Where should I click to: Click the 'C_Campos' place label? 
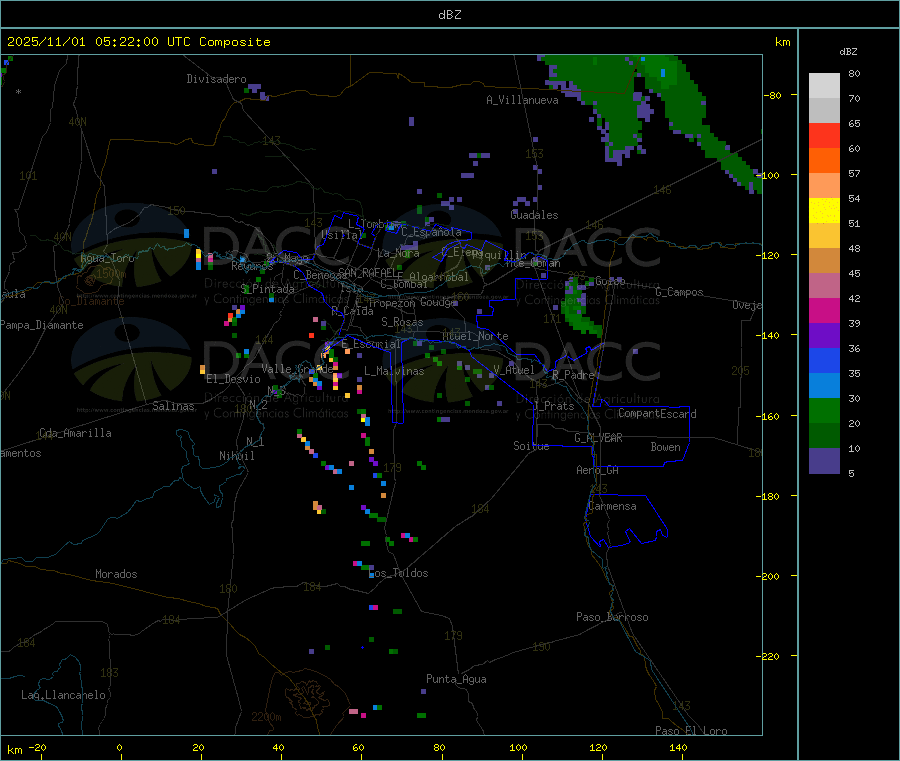(680, 292)
